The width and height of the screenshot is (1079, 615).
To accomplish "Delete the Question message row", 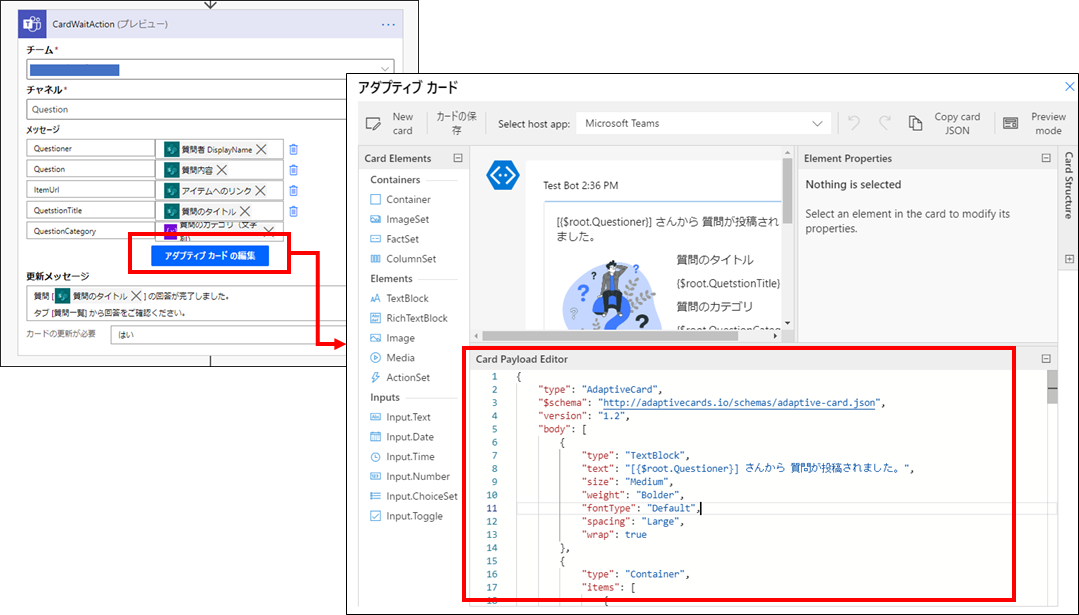I will coord(294,170).
